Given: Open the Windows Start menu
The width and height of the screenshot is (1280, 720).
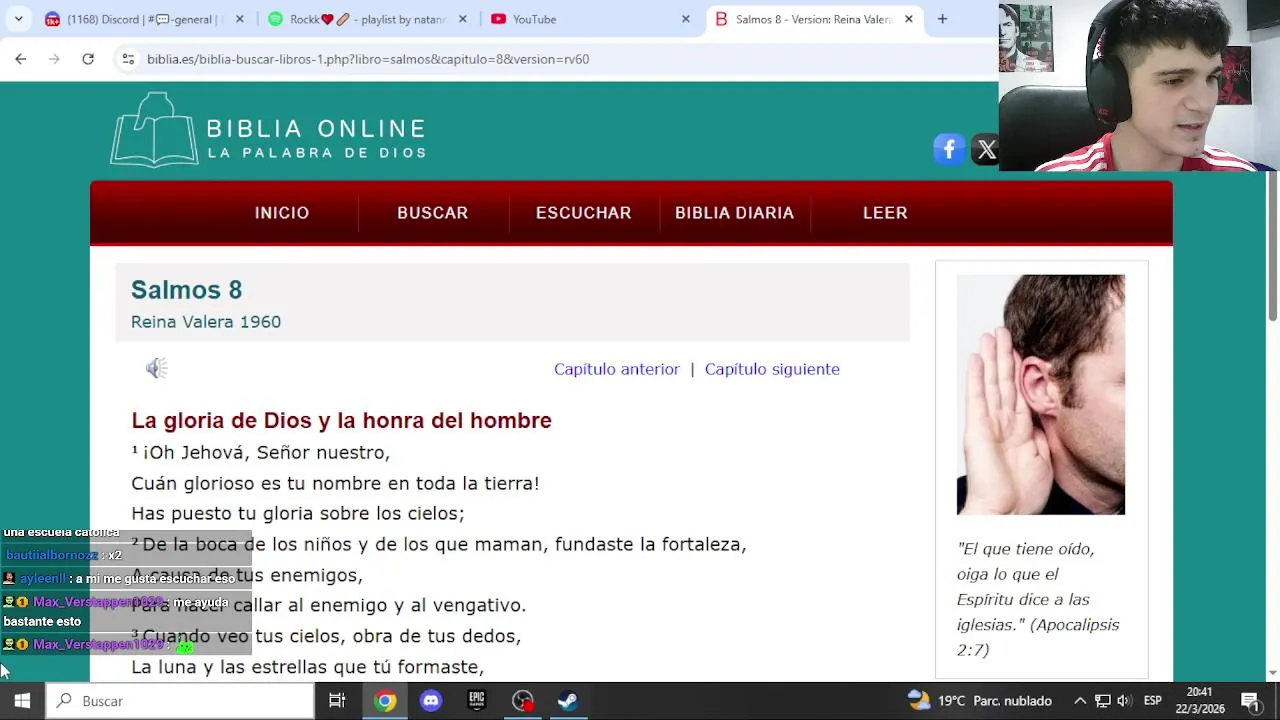Looking at the screenshot, I should (22, 701).
